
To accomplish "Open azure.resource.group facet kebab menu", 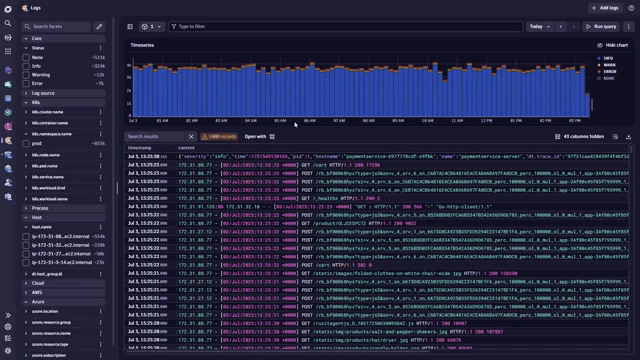I will tap(100, 322).
